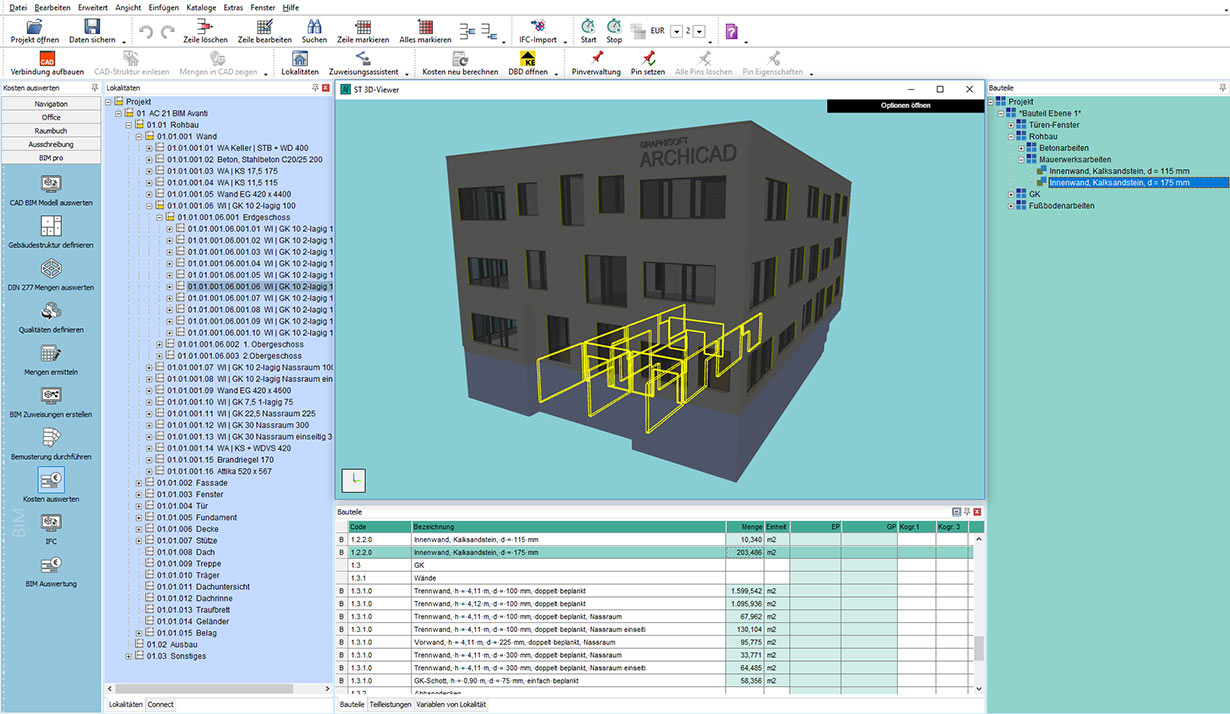This screenshot has height=714, width=1230.
Task: Open the decimal places dropdown showing 2
Action: click(699, 31)
